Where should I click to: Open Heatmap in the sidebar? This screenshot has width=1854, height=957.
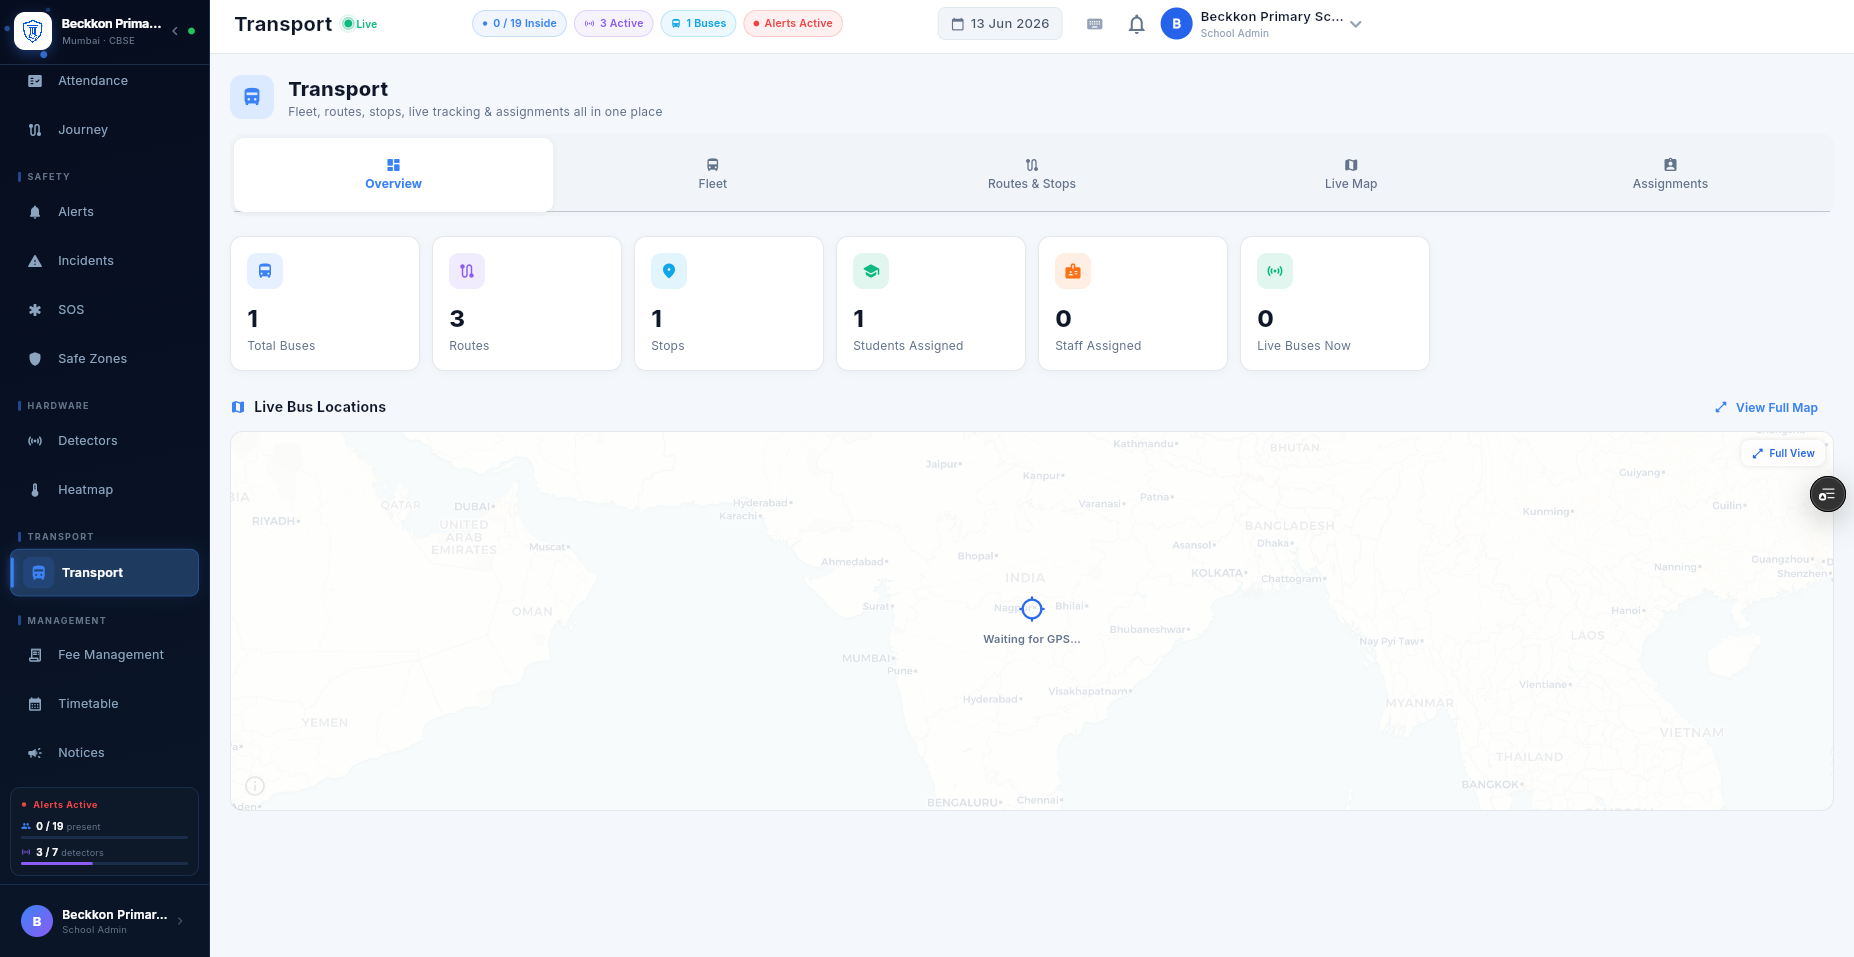tap(104, 490)
